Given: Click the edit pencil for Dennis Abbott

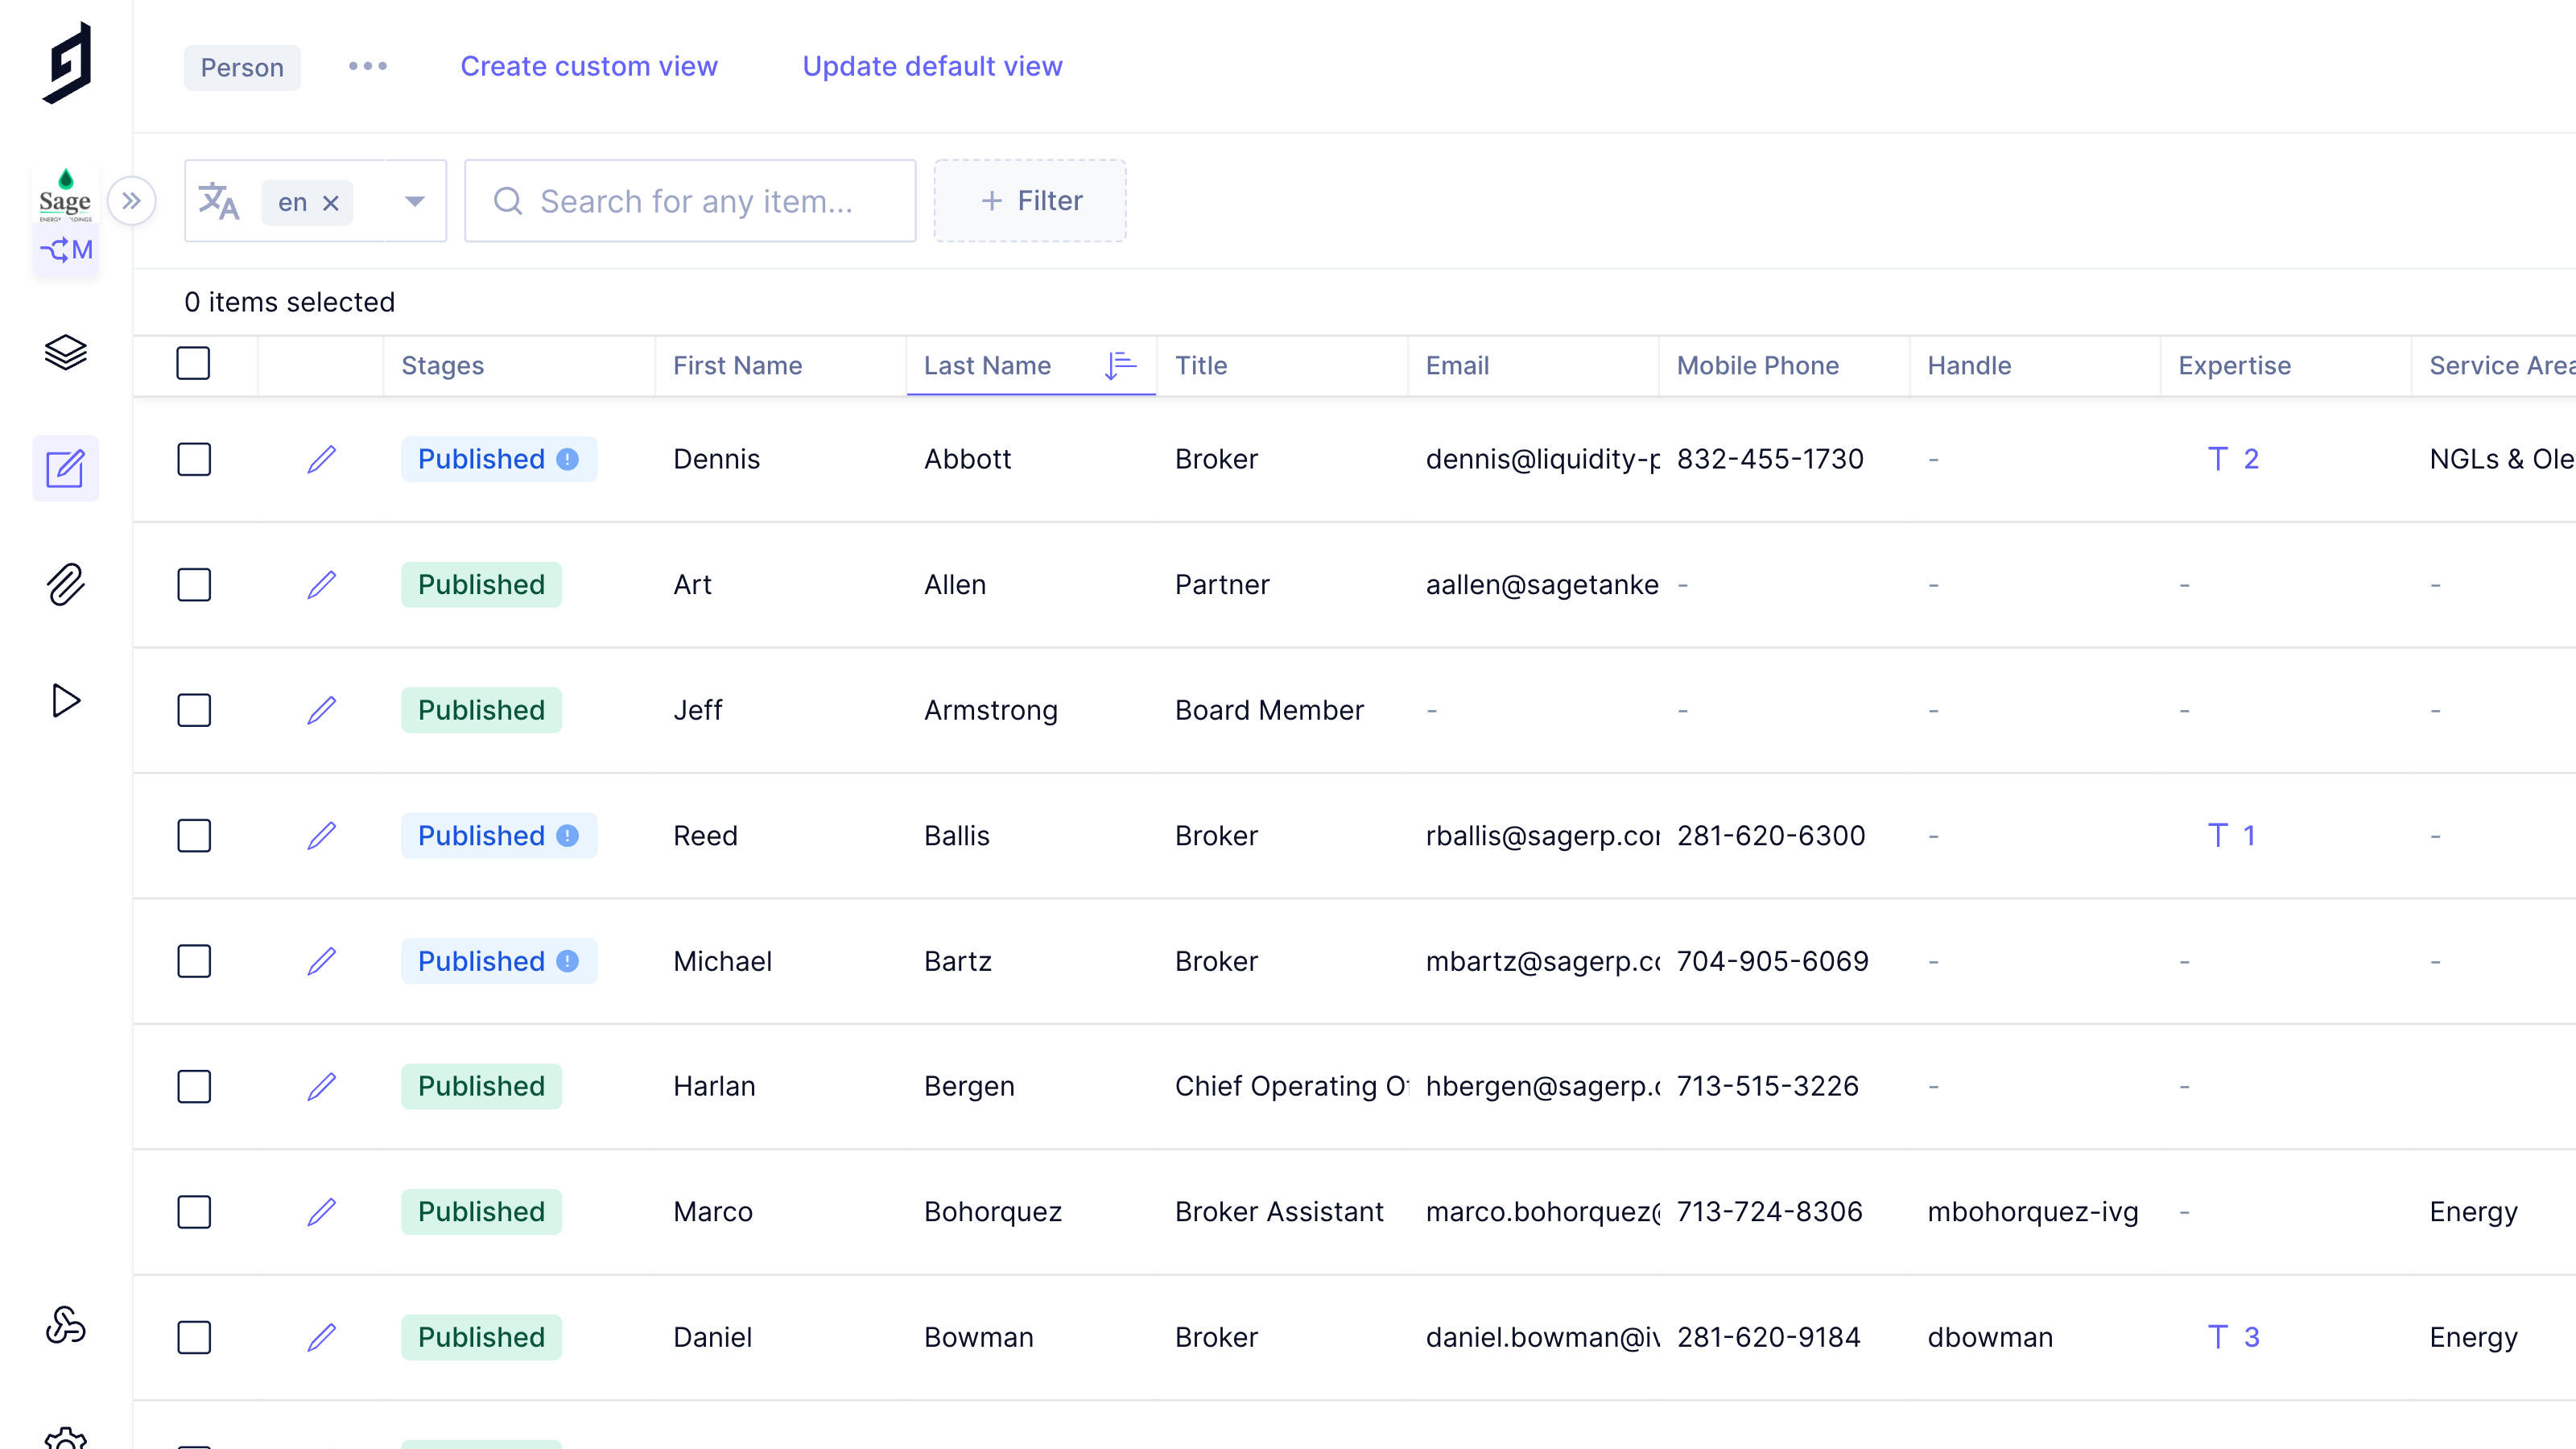Looking at the screenshot, I should click(321, 459).
